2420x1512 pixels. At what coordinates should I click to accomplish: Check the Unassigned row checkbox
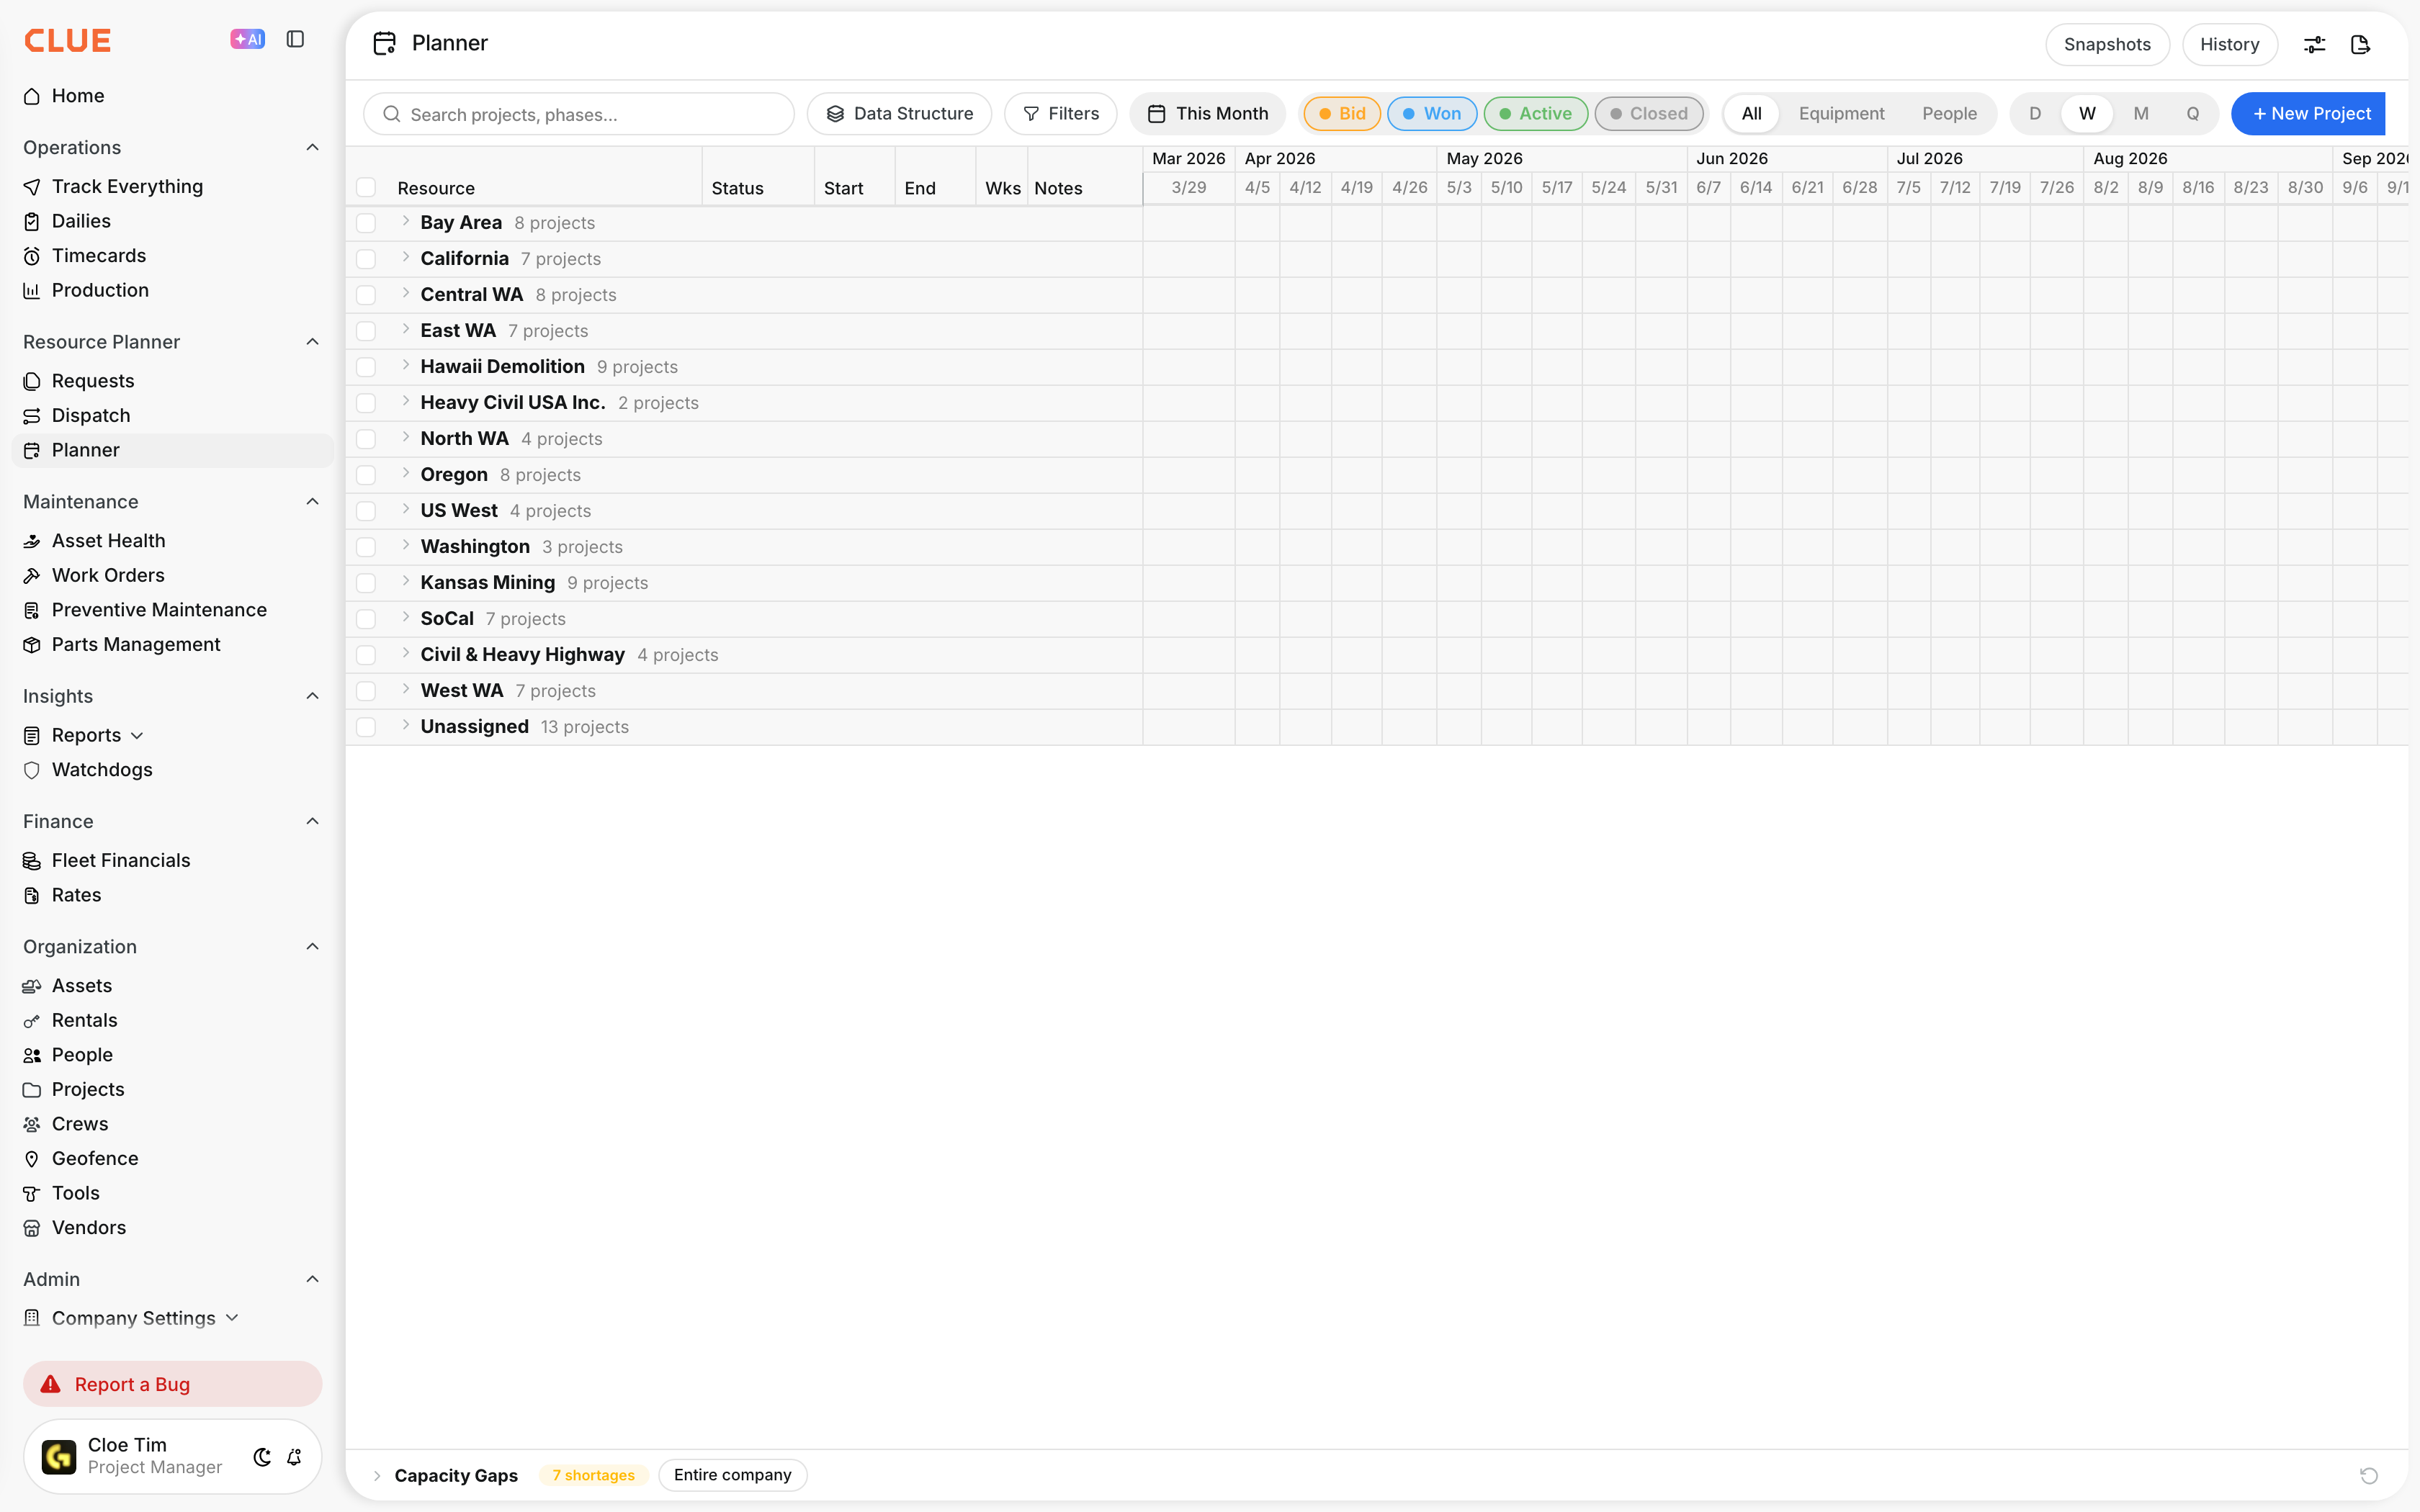(366, 728)
